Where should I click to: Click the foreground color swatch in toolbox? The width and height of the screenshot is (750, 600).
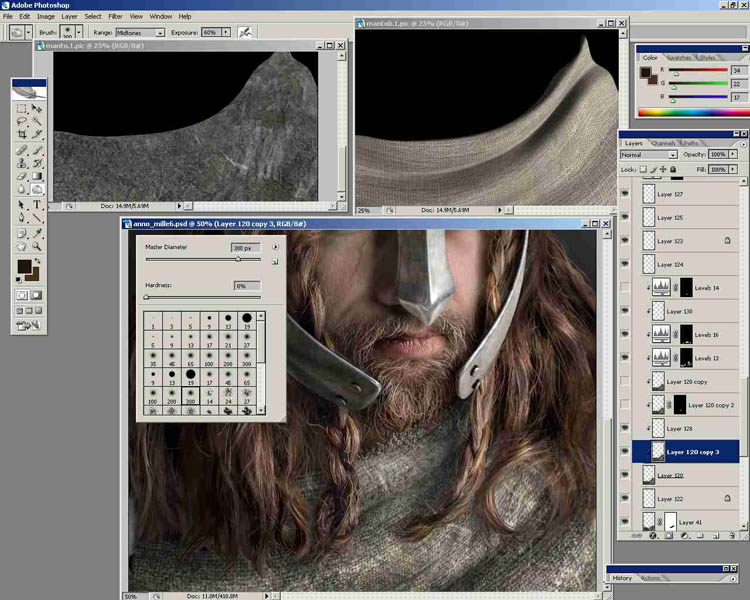[24, 266]
